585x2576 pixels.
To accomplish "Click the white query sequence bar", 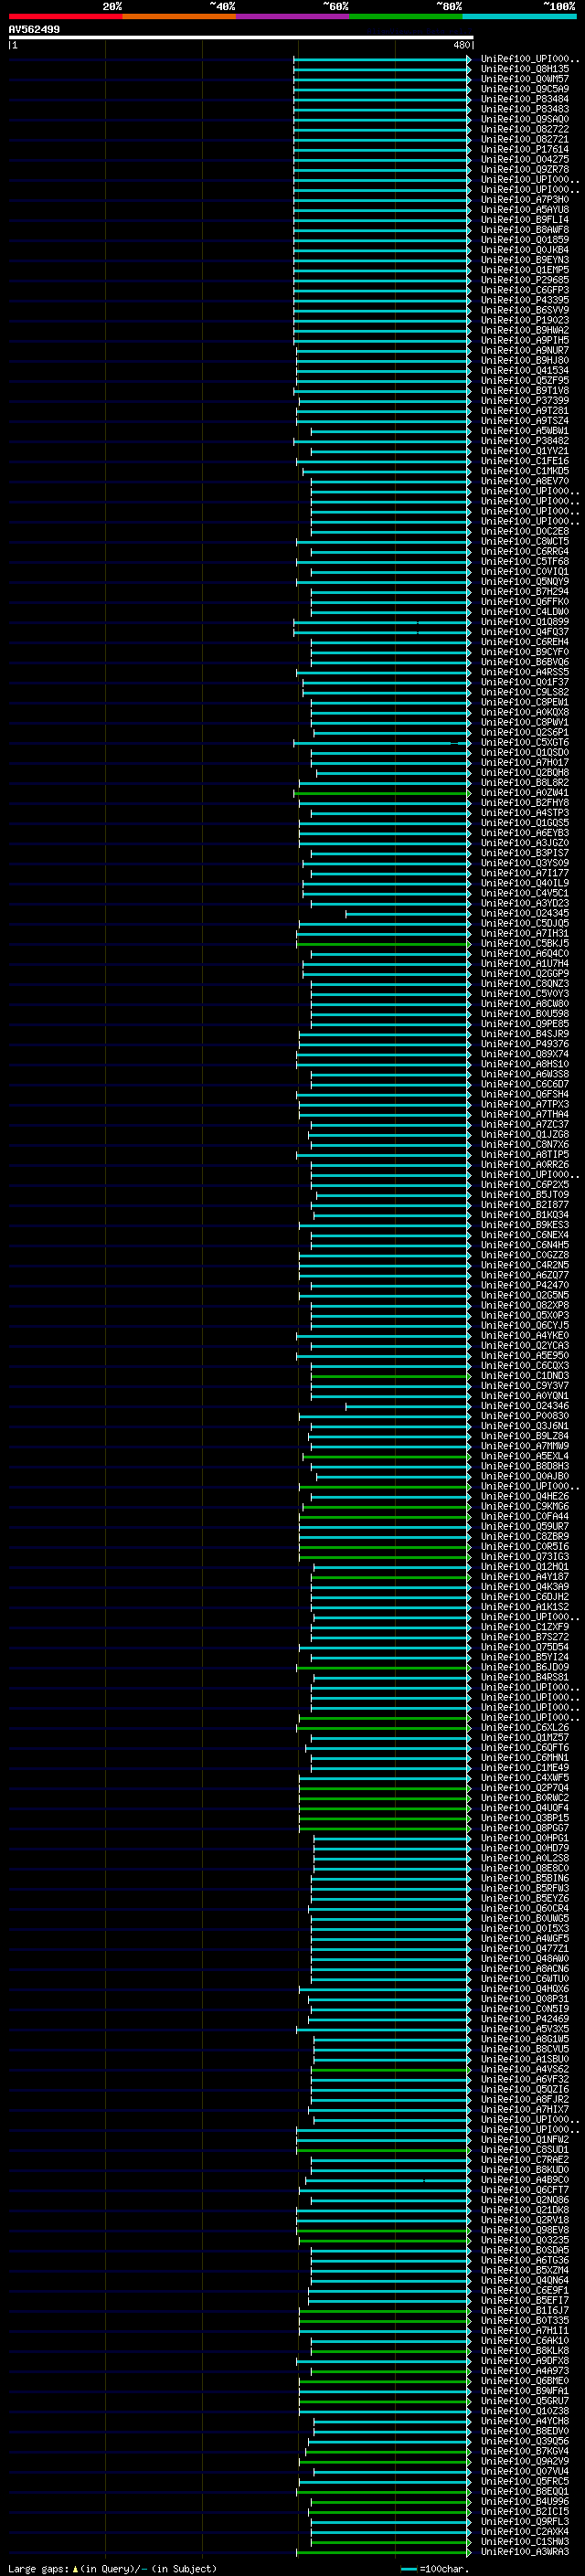I will coord(241,38).
